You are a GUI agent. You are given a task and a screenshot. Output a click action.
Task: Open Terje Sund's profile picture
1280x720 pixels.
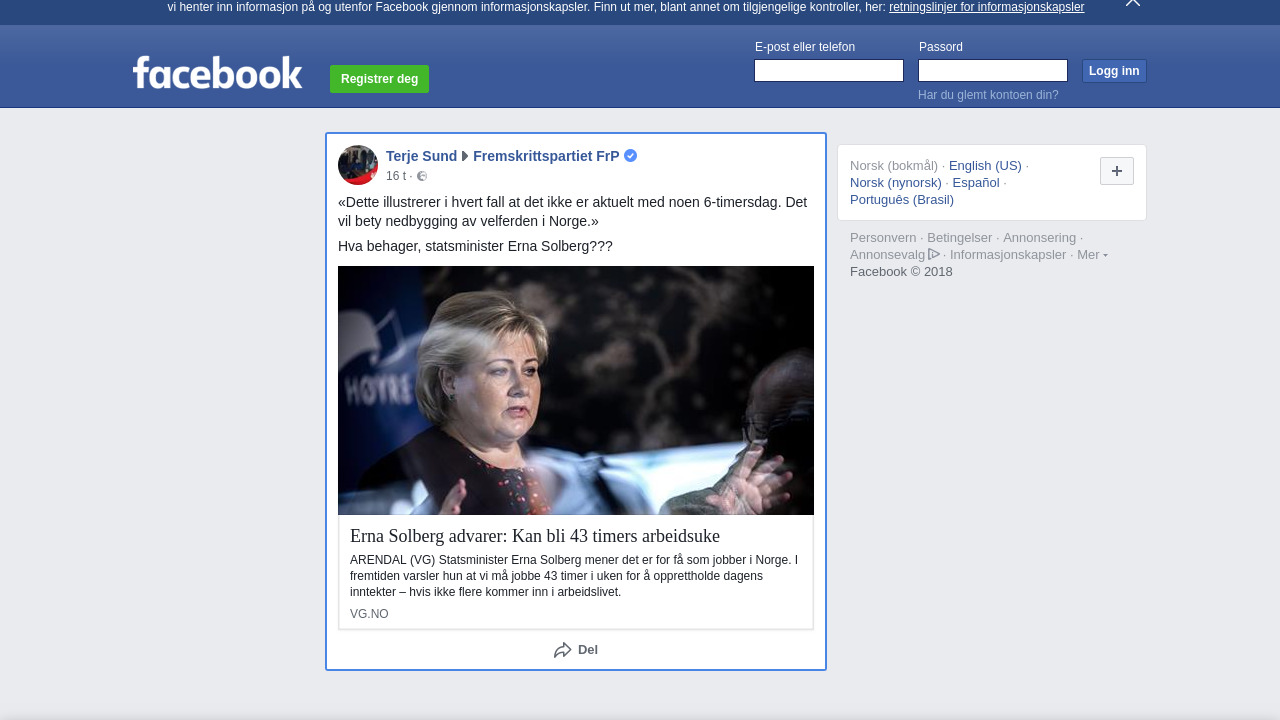358,165
